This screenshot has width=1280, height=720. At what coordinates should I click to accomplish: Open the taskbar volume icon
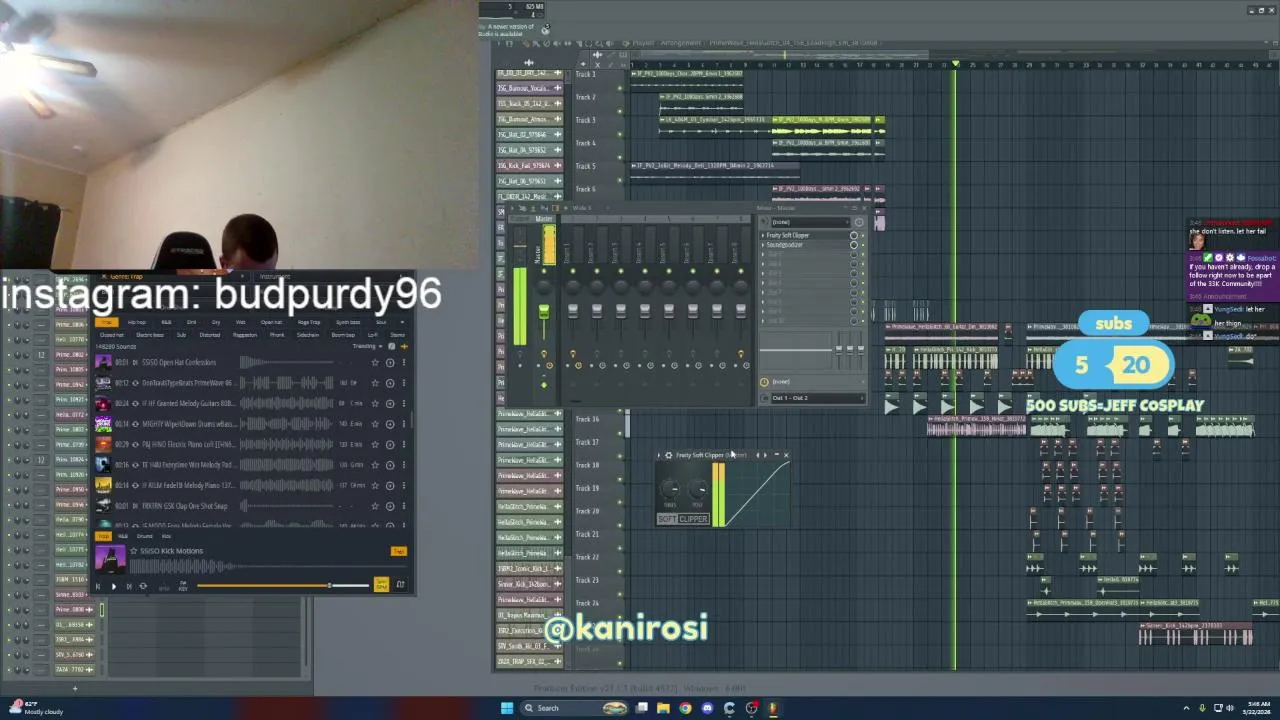pyautogui.click(x=1231, y=708)
